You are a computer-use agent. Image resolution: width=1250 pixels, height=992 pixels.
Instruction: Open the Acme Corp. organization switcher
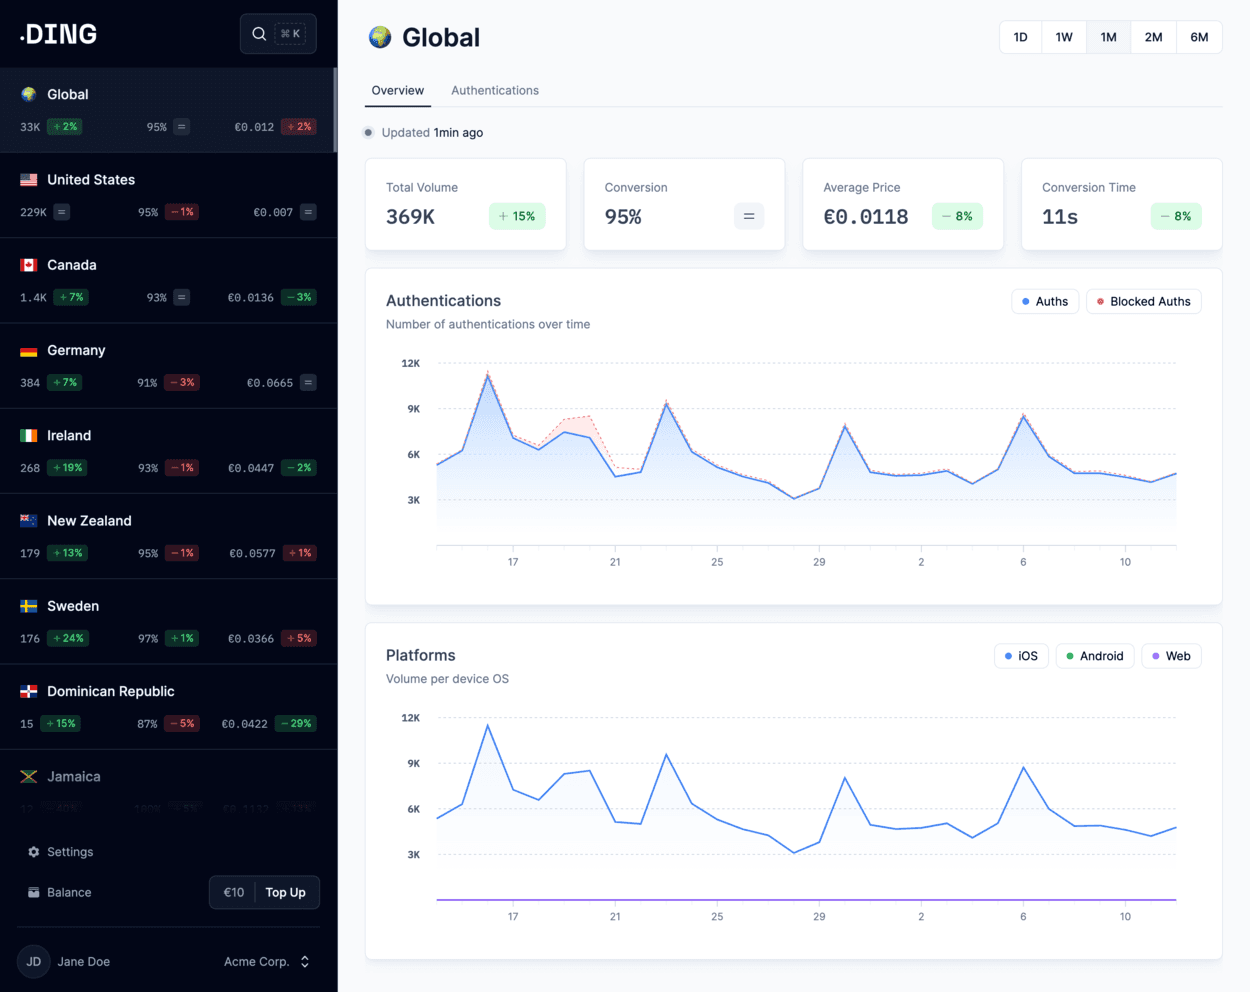coord(267,962)
